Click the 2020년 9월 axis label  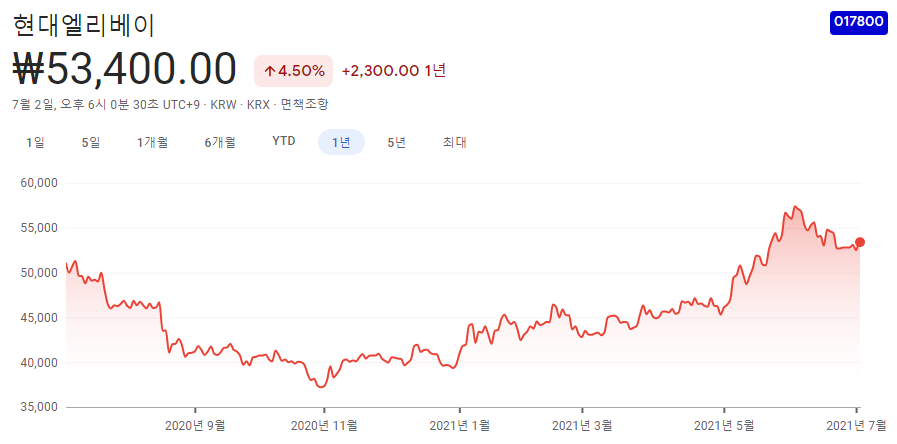[x=195, y=425]
